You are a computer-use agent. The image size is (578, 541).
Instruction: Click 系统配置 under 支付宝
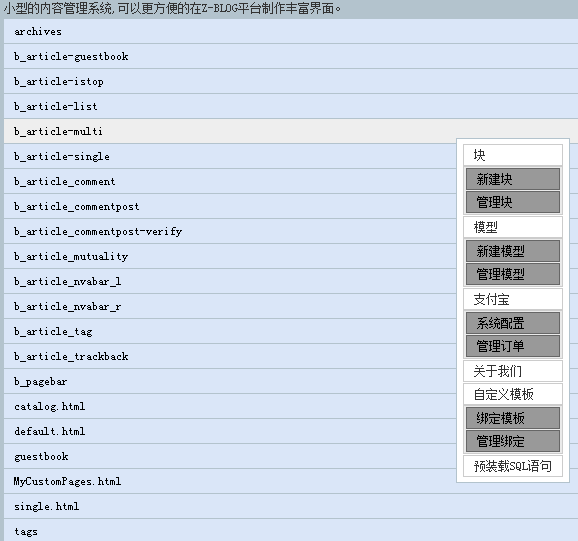pos(513,323)
